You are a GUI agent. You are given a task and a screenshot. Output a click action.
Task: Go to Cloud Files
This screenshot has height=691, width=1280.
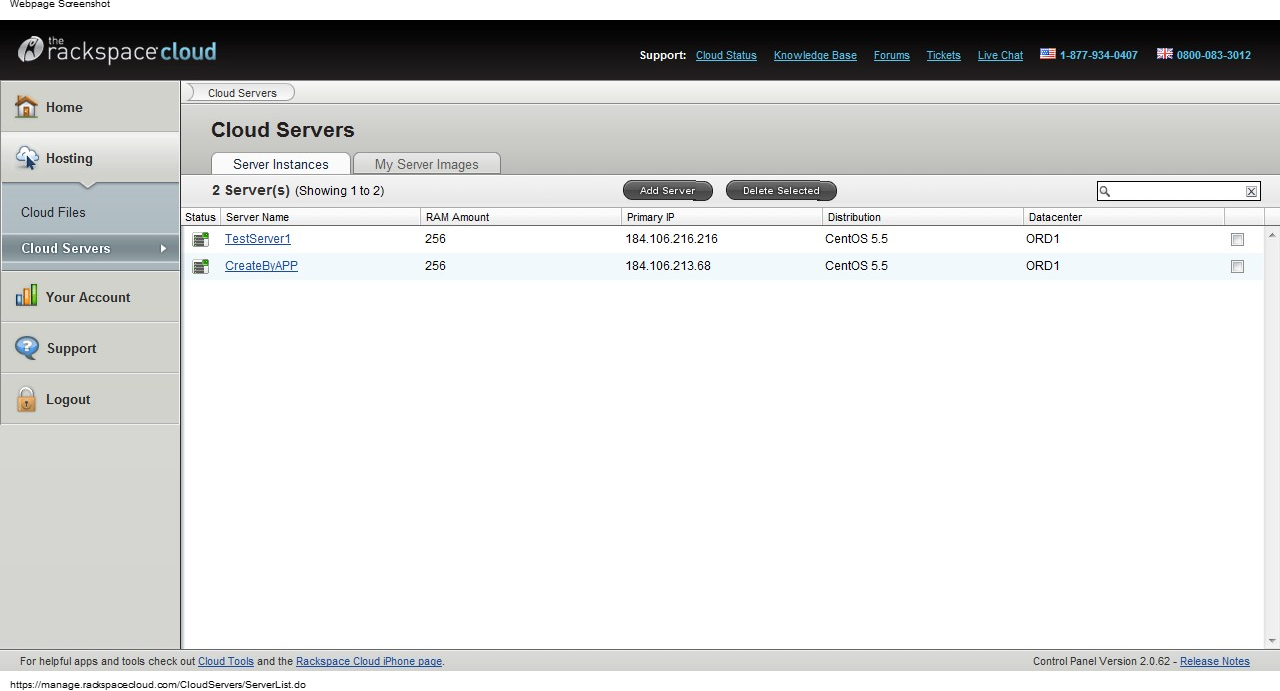click(53, 212)
